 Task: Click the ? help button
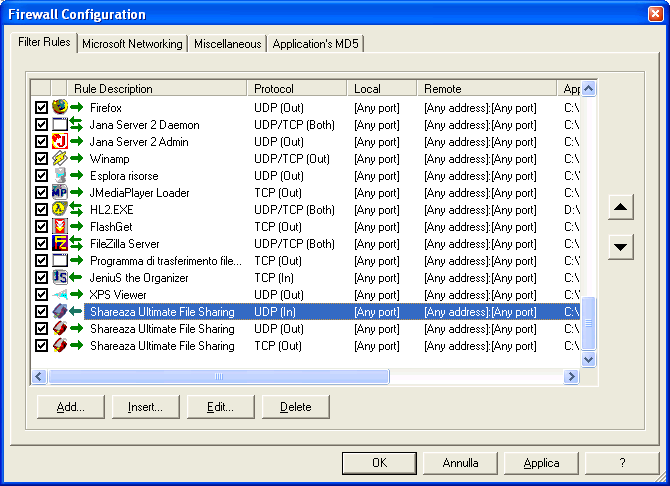(622, 463)
